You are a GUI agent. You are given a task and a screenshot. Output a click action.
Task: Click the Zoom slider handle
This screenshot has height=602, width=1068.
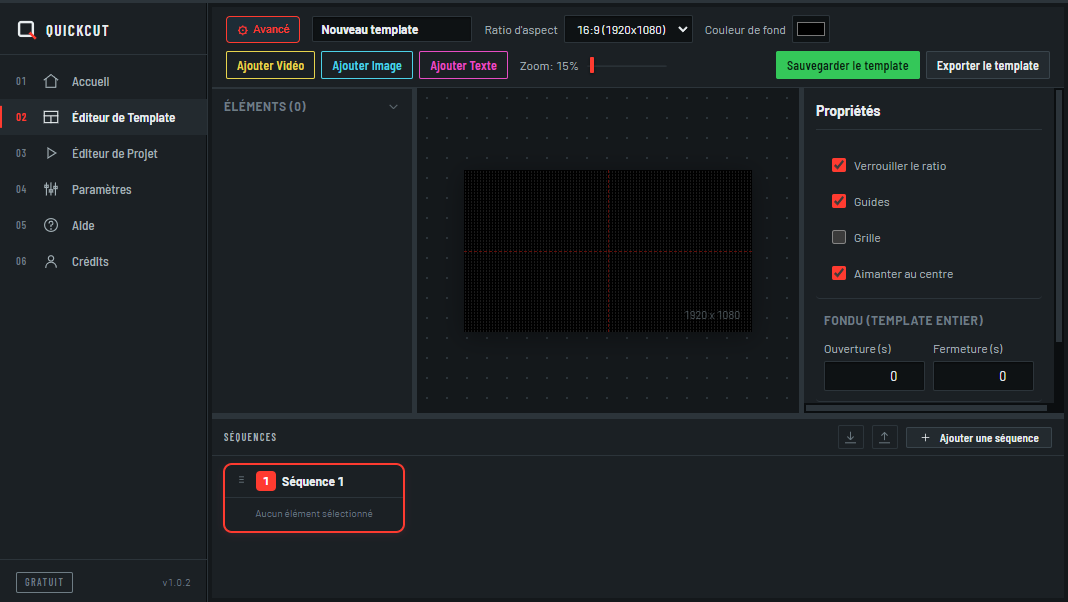tap(592, 65)
